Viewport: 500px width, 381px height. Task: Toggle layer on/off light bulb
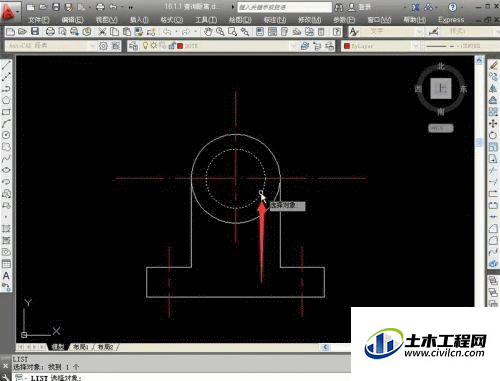coord(145,46)
